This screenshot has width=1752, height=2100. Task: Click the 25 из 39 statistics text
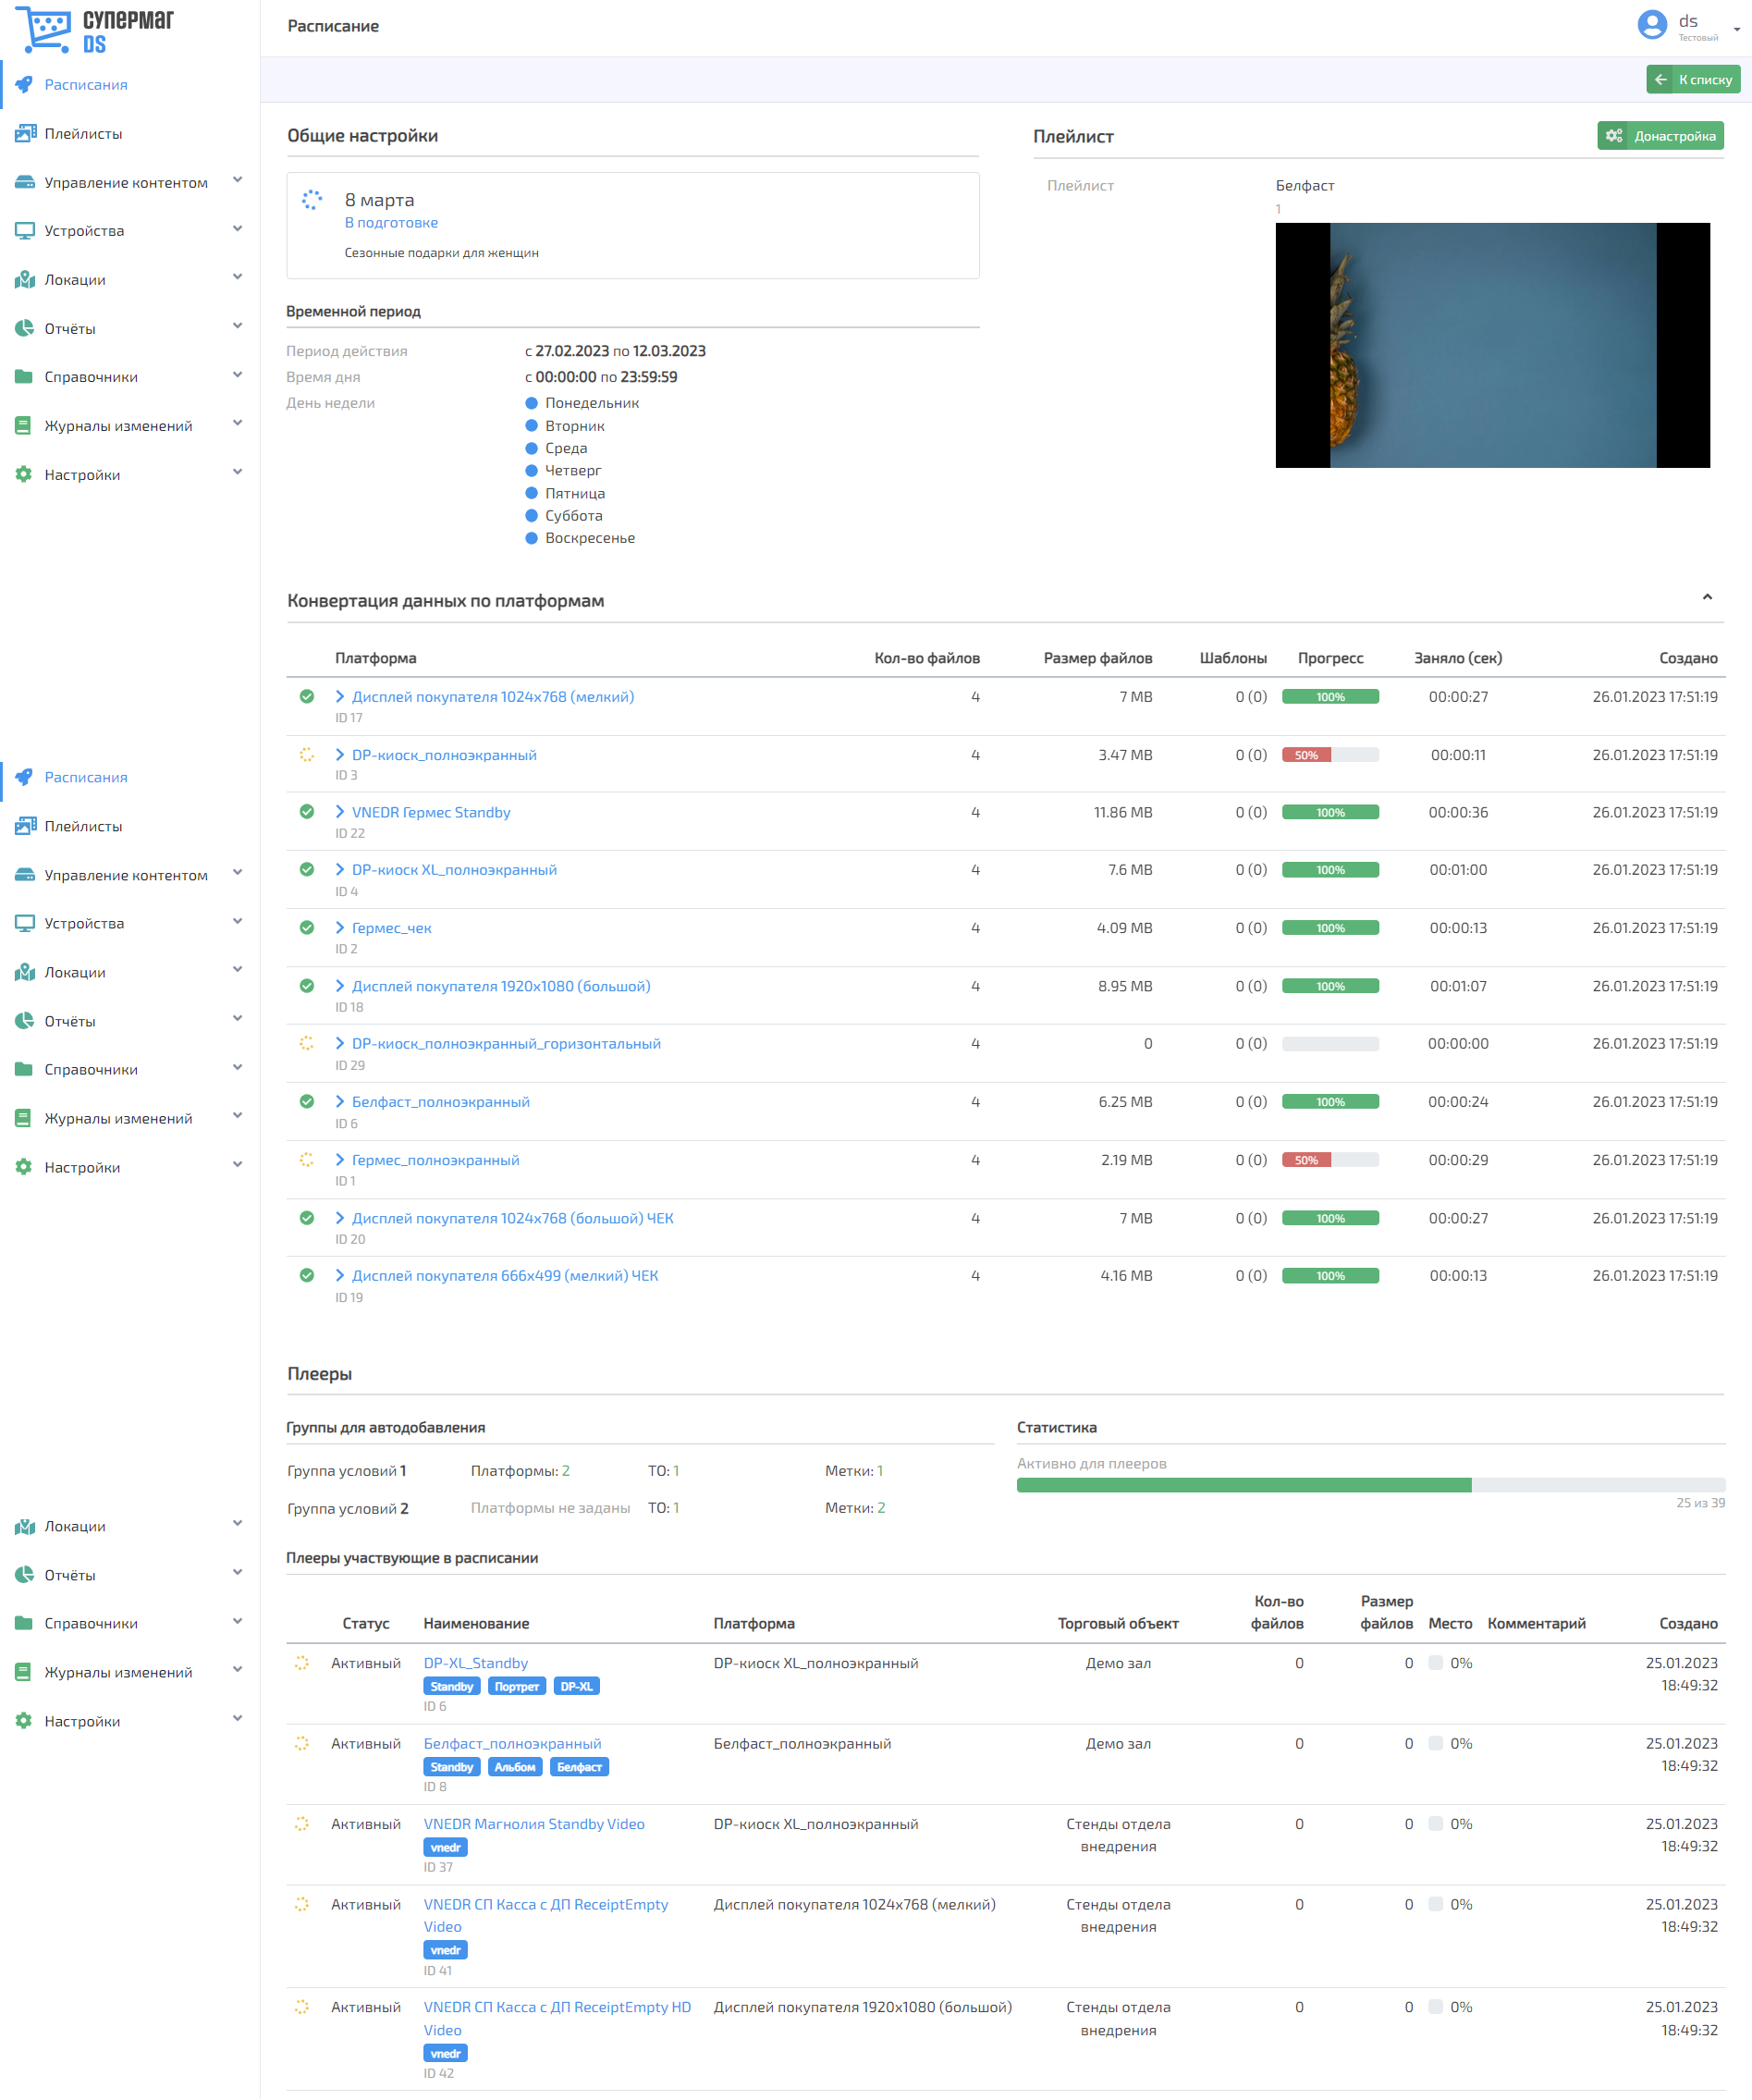click(x=1700, y=1503)
